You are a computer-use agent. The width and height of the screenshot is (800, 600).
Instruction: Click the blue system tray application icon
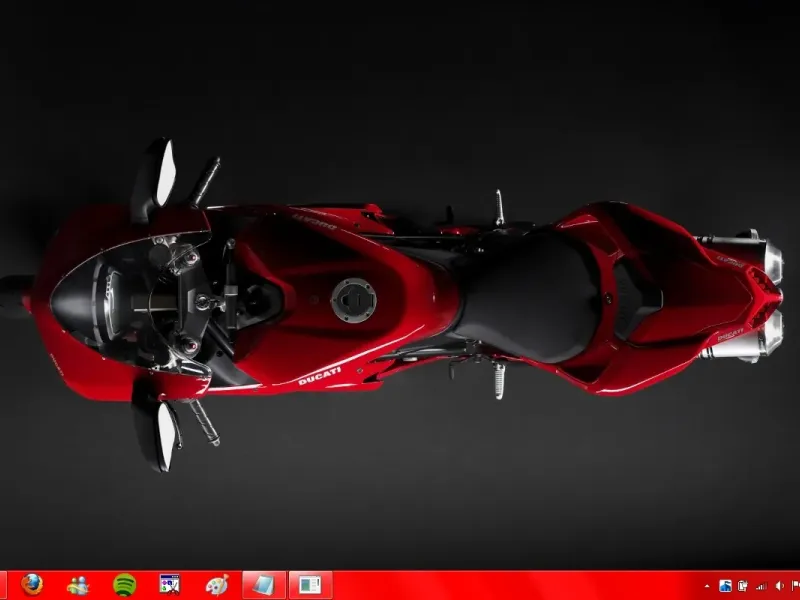coord(725,585)
